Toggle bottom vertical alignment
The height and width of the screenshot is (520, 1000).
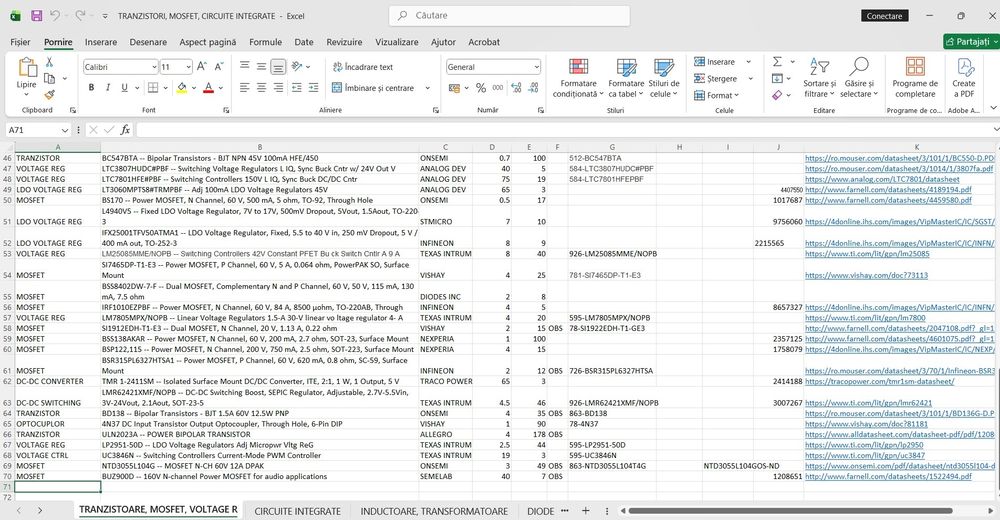[x=278, y=66]
